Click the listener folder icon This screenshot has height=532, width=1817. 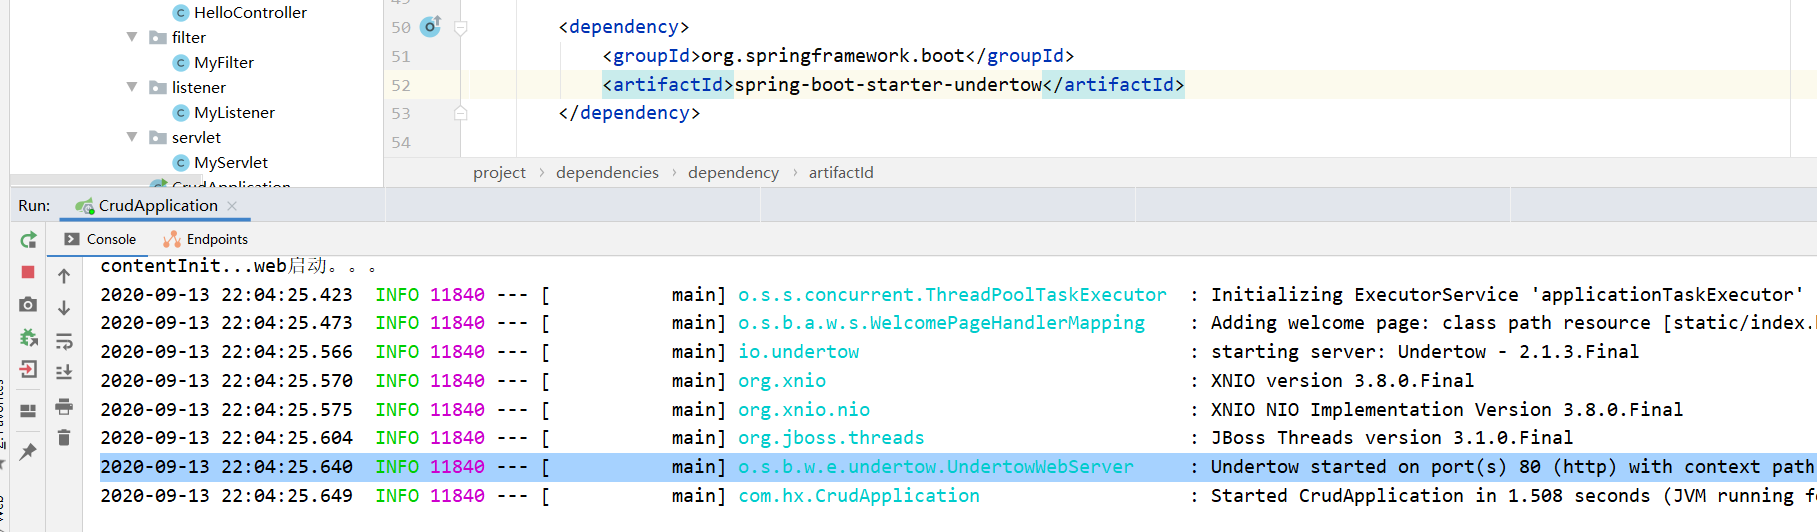(158, 88)
